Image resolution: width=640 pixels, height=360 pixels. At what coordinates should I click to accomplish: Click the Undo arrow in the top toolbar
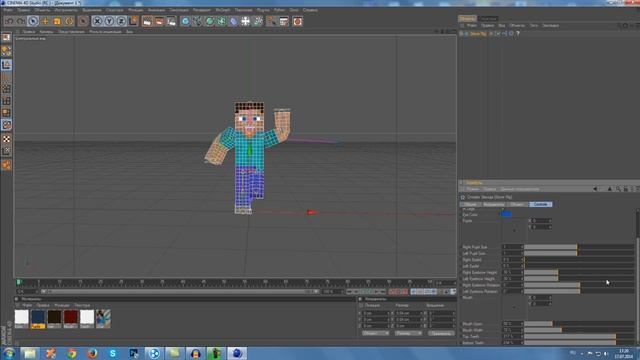[9, 21]
